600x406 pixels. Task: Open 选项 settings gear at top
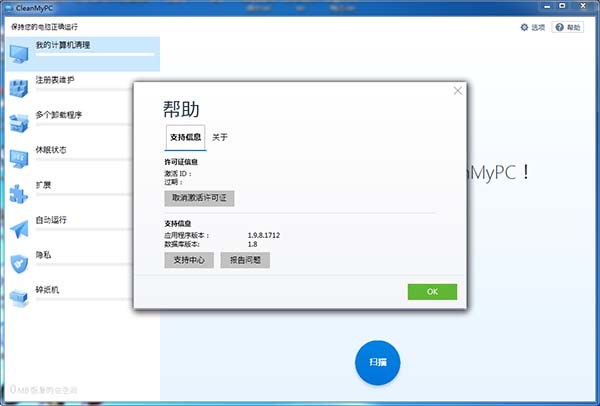(532, 27)
